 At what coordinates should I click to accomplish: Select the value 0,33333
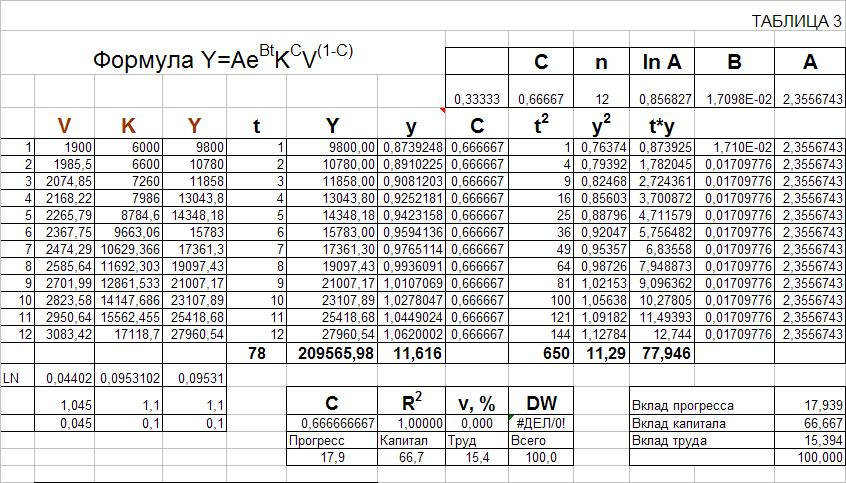coord(477,99)
